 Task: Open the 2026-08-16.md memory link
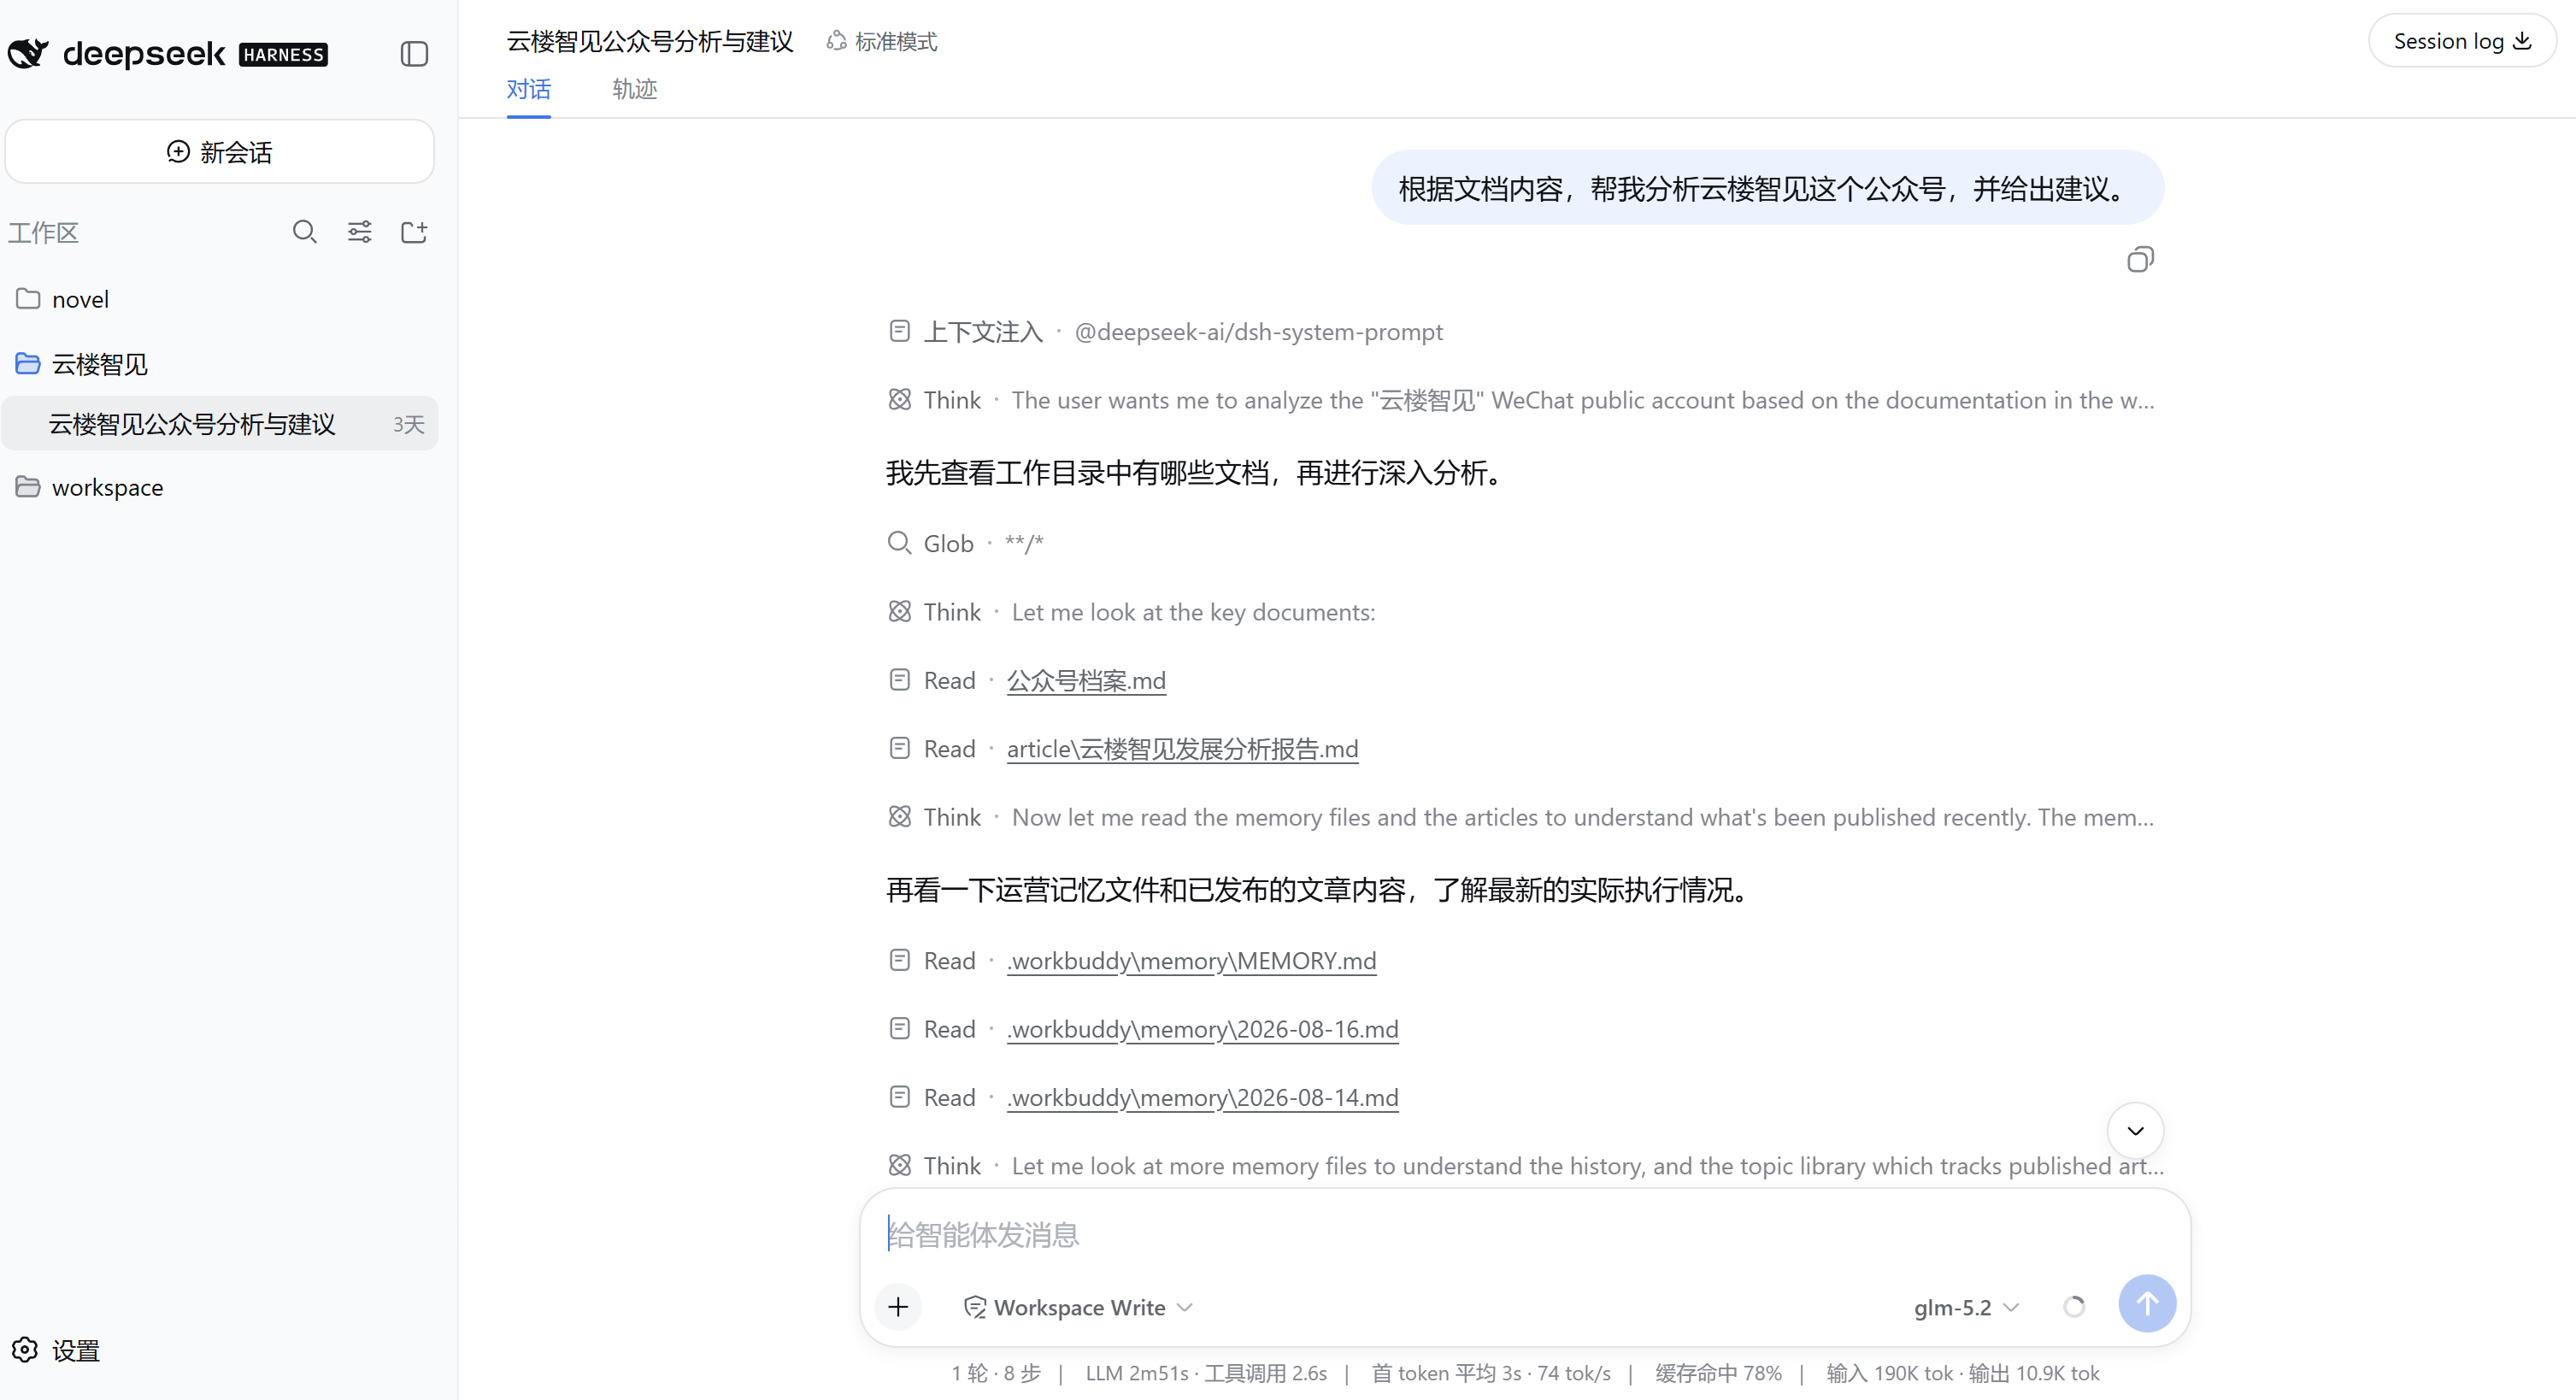(x=1202, y=1029)
